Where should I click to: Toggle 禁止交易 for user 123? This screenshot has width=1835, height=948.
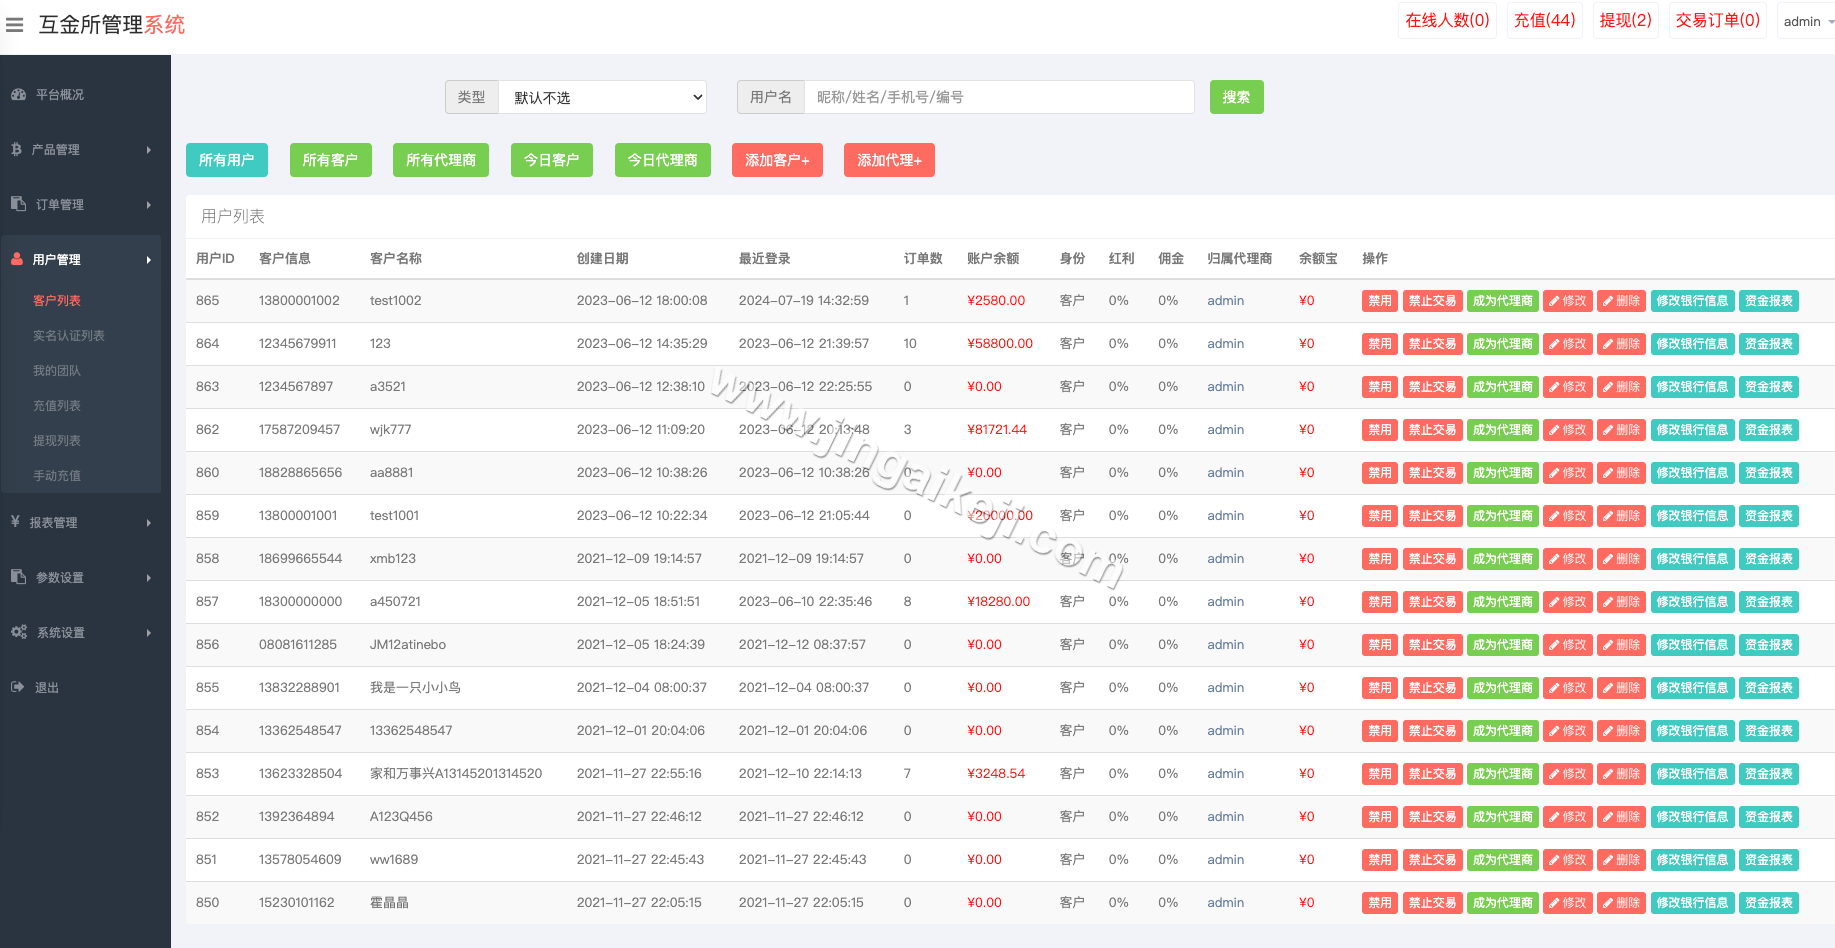tap(1432, 343)
